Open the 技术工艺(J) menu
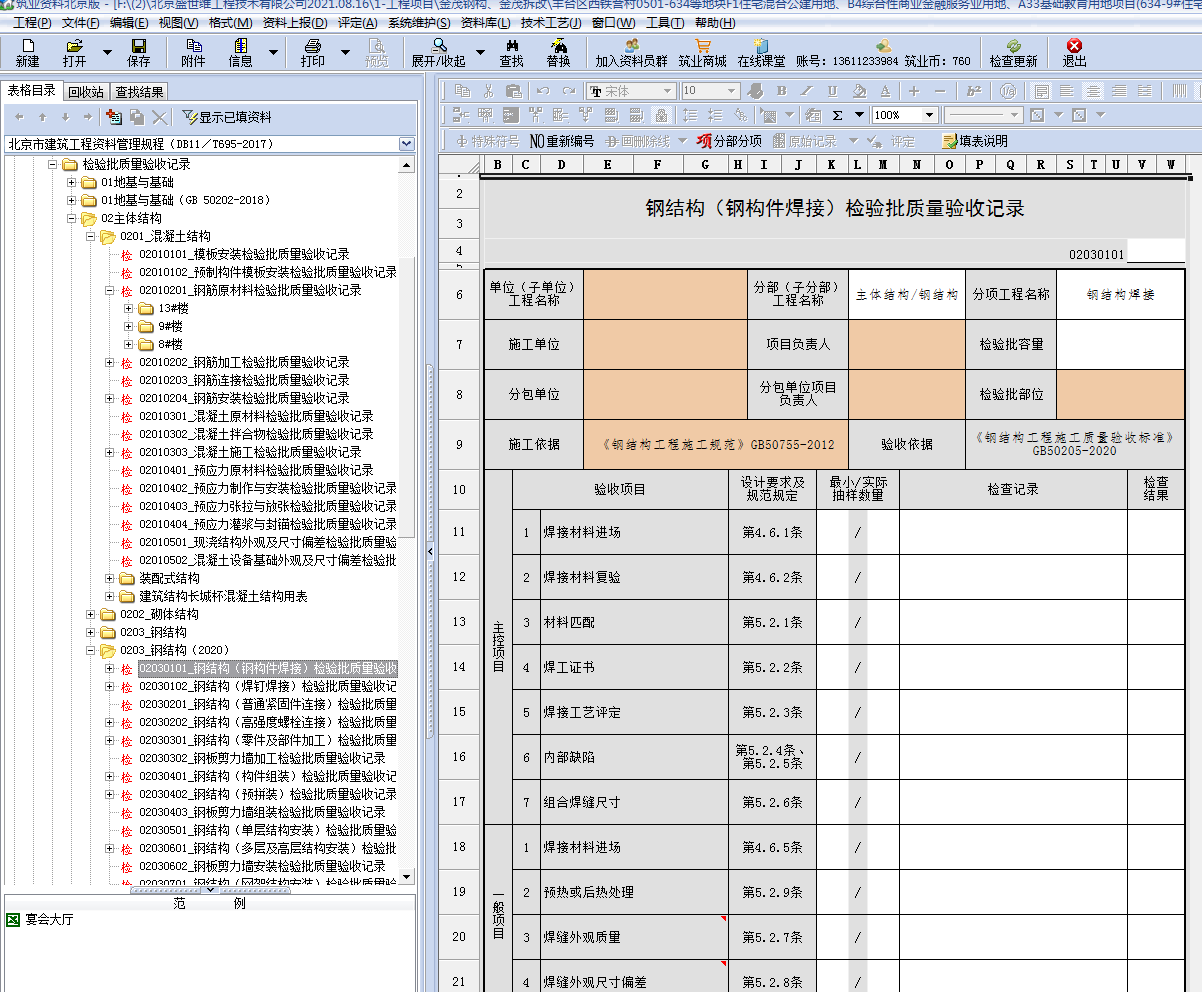 tap(551, 23)
